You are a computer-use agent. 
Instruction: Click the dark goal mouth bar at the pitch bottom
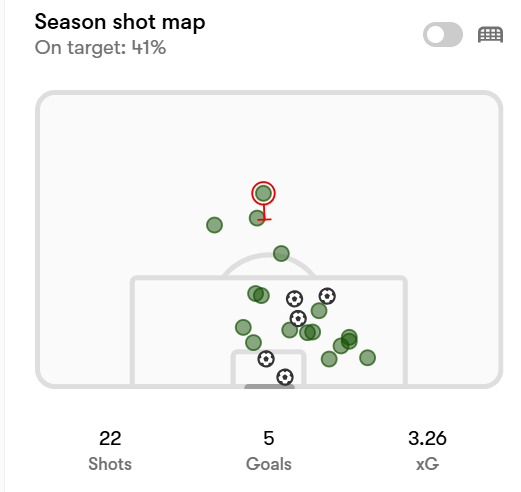(x=269, y=387)
